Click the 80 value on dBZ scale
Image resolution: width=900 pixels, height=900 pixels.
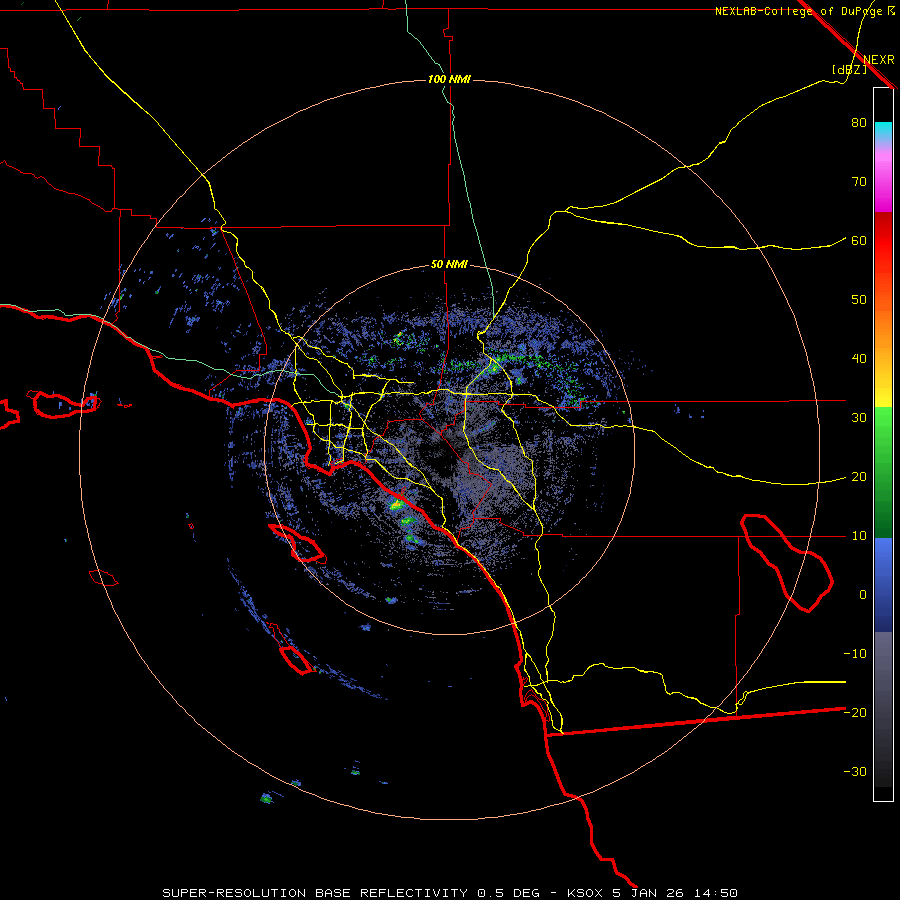859,123
